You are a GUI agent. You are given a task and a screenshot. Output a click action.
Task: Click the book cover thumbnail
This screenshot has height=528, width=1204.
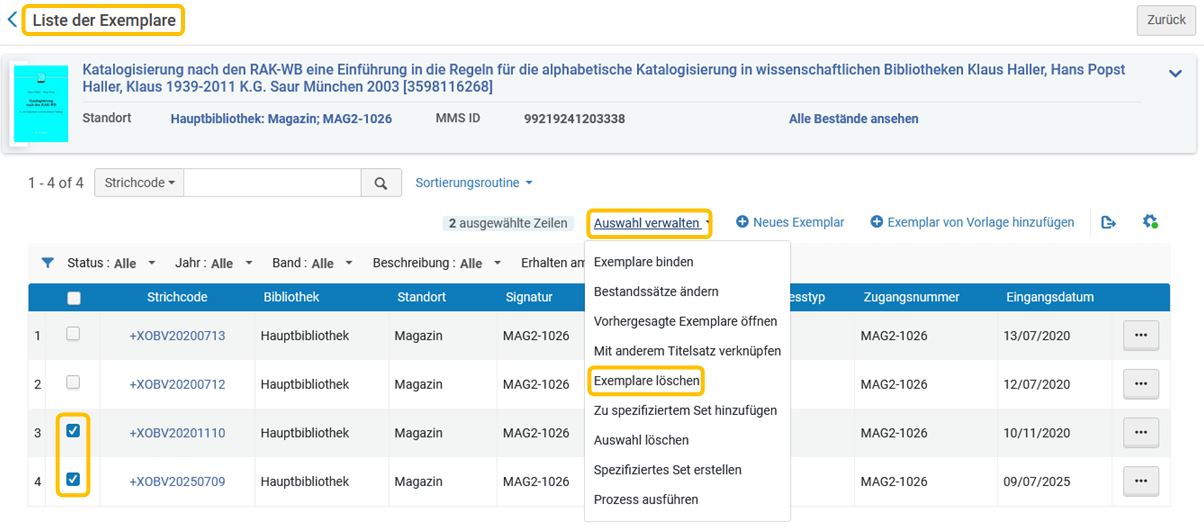pos(41,104)
